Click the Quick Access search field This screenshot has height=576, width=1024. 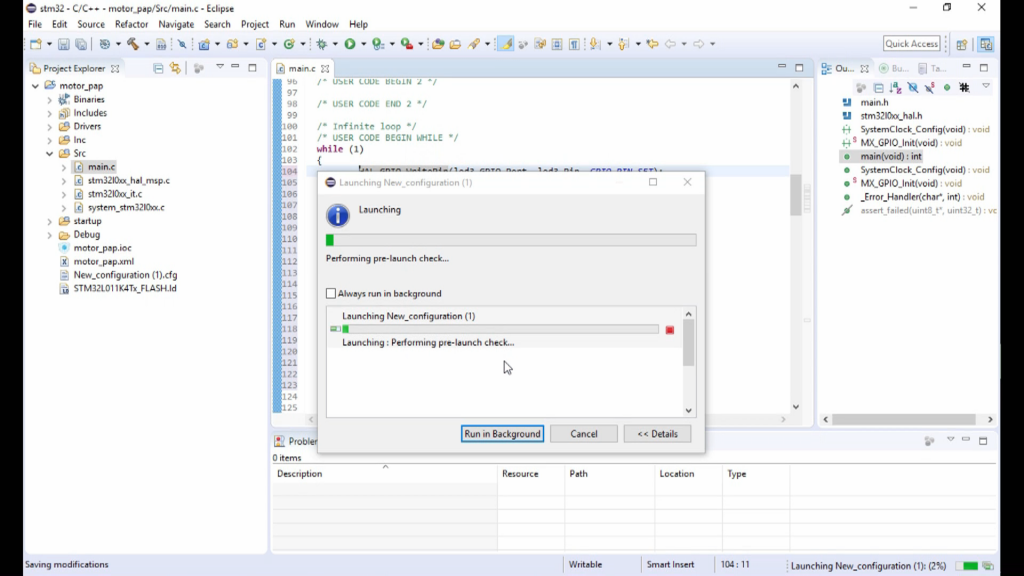(x=911, y=44)
